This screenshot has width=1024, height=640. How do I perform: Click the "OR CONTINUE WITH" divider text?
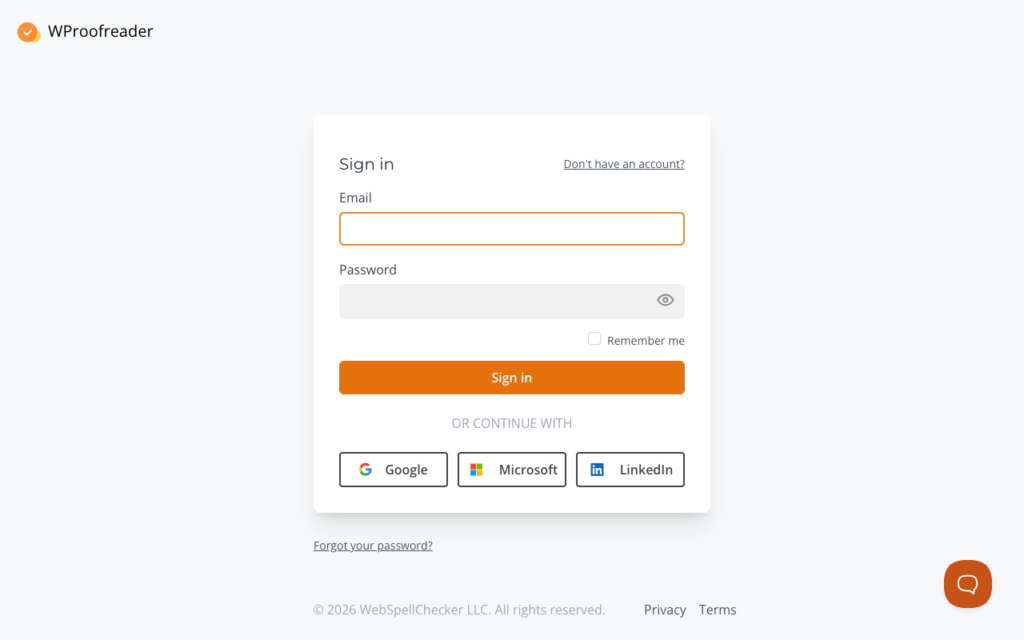point(511,424)
